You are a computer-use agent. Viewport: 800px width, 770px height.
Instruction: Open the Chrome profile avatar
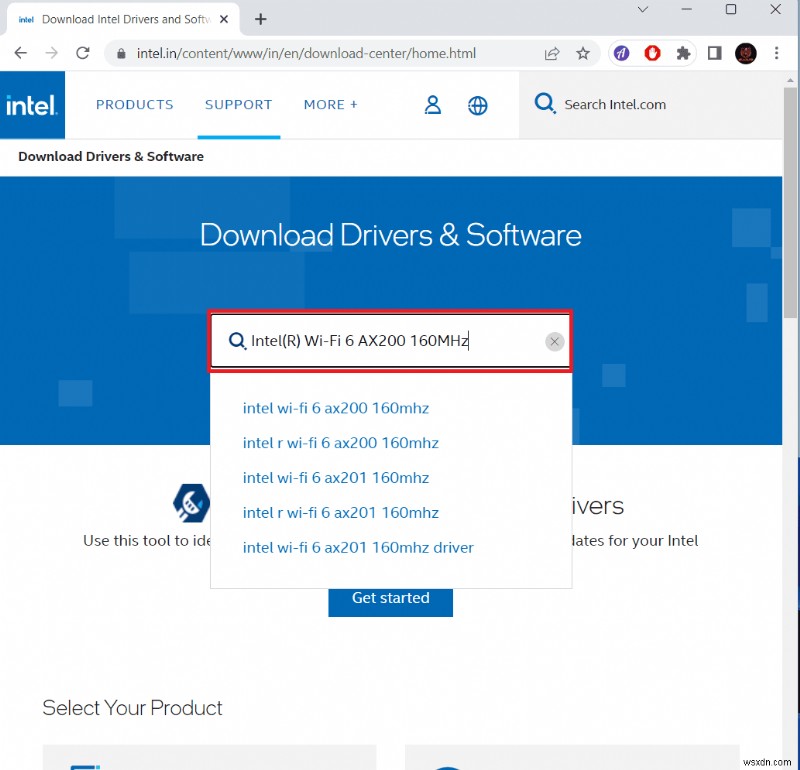[x=745, y=53]
